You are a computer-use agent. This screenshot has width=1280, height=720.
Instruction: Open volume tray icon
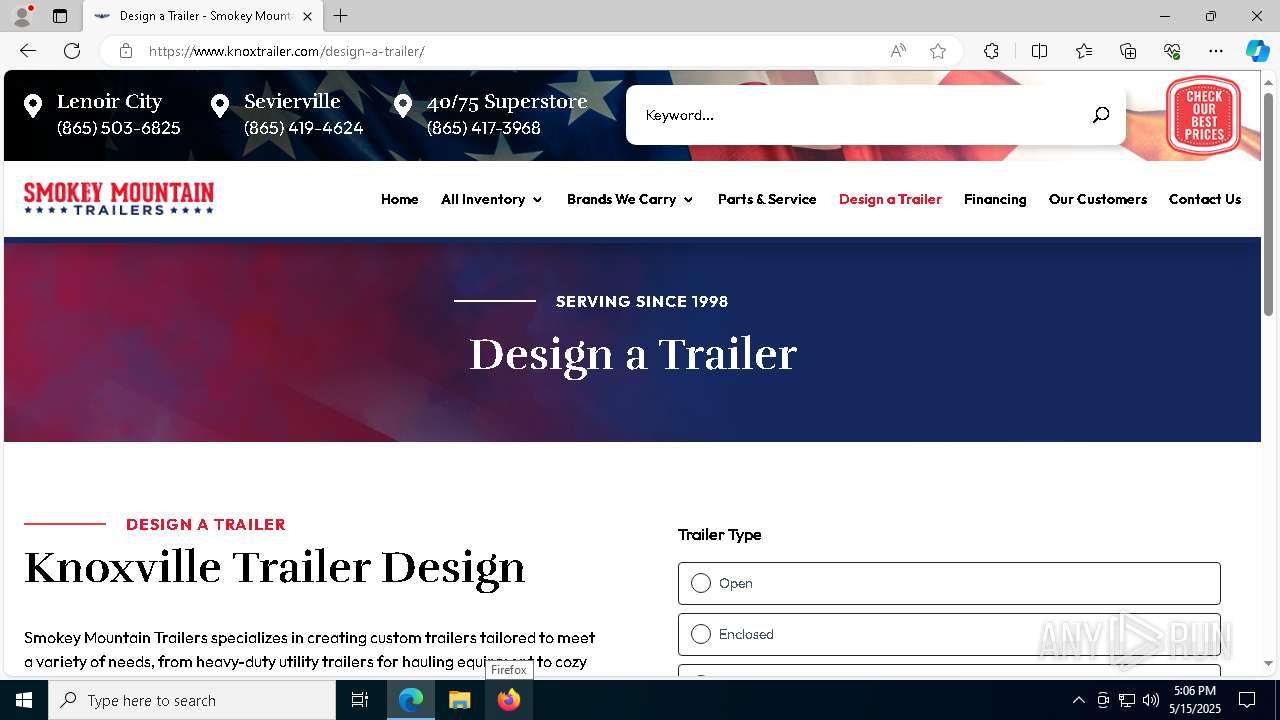click(1151, 700)
